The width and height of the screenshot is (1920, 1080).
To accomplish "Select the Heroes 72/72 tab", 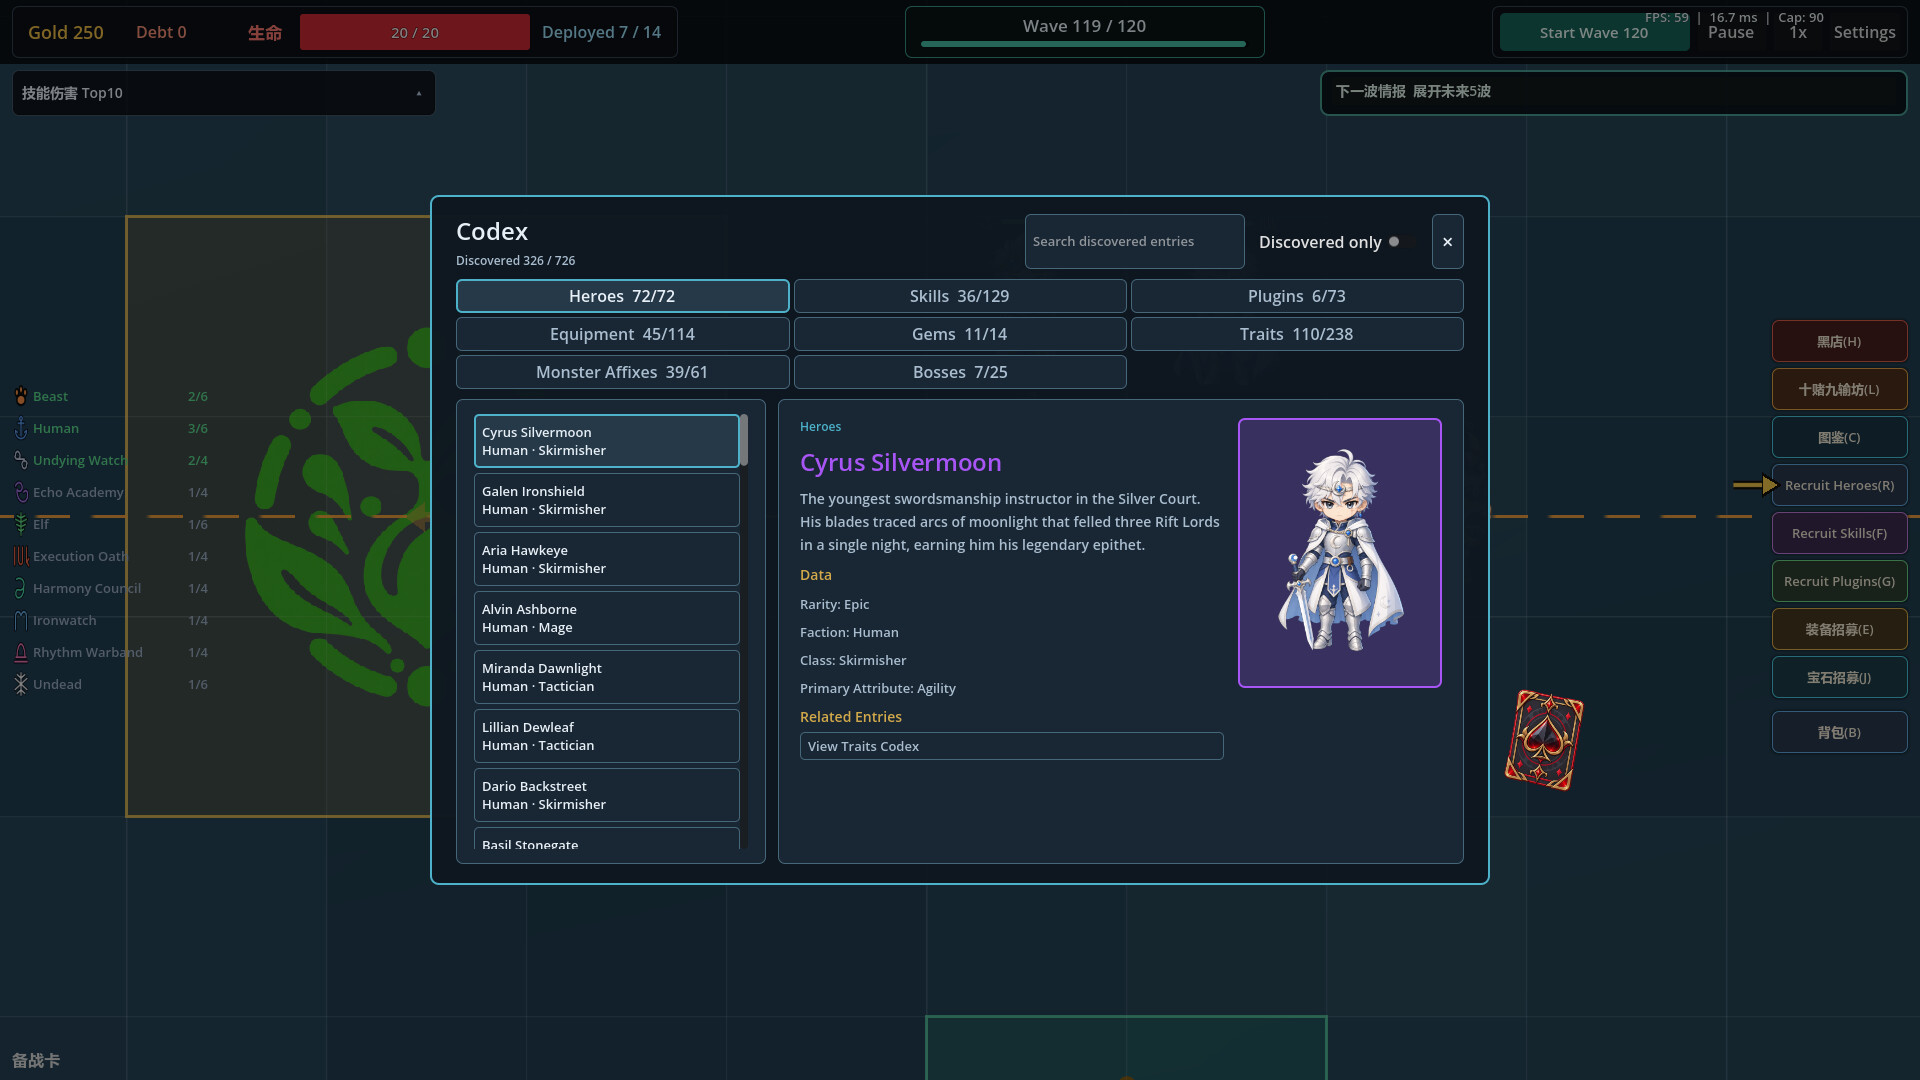I will (622, 296).
